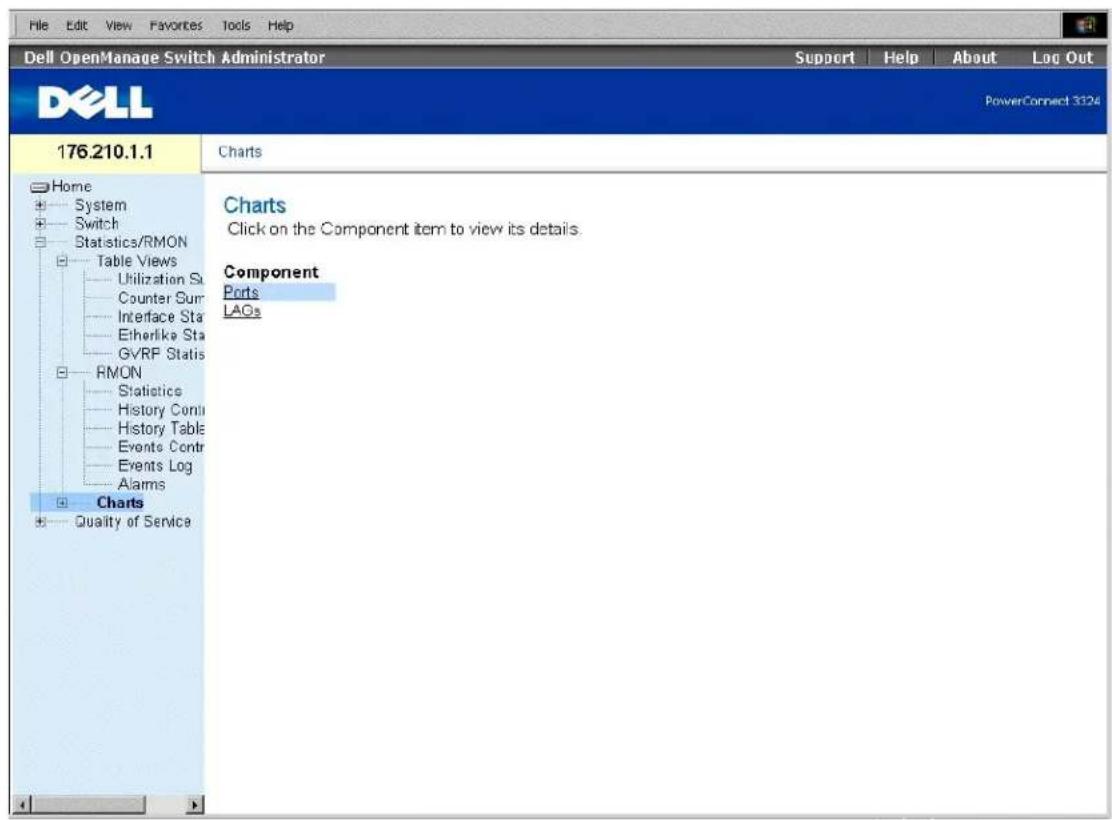Click the Charts breadcrumb text
This screenshot has width=1112, height=820.
240,152
